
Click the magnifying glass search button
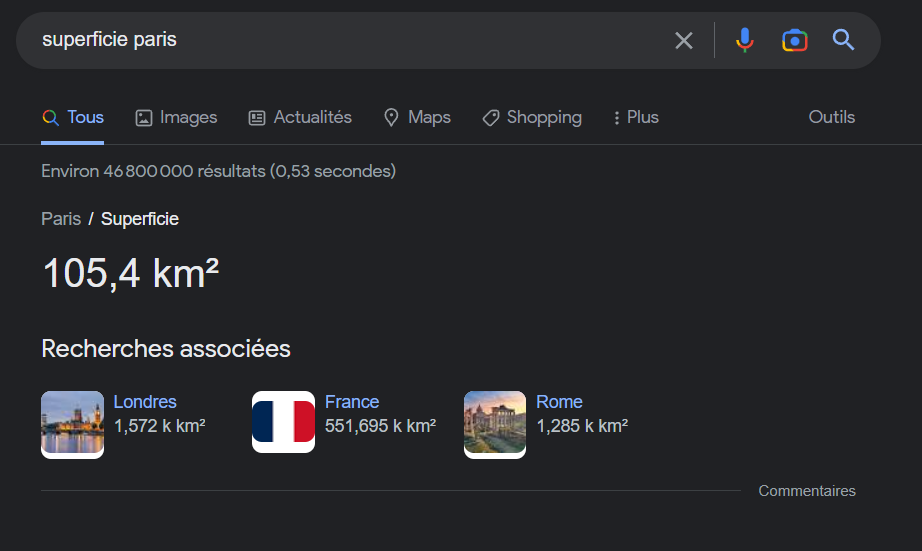coord(843,40)
